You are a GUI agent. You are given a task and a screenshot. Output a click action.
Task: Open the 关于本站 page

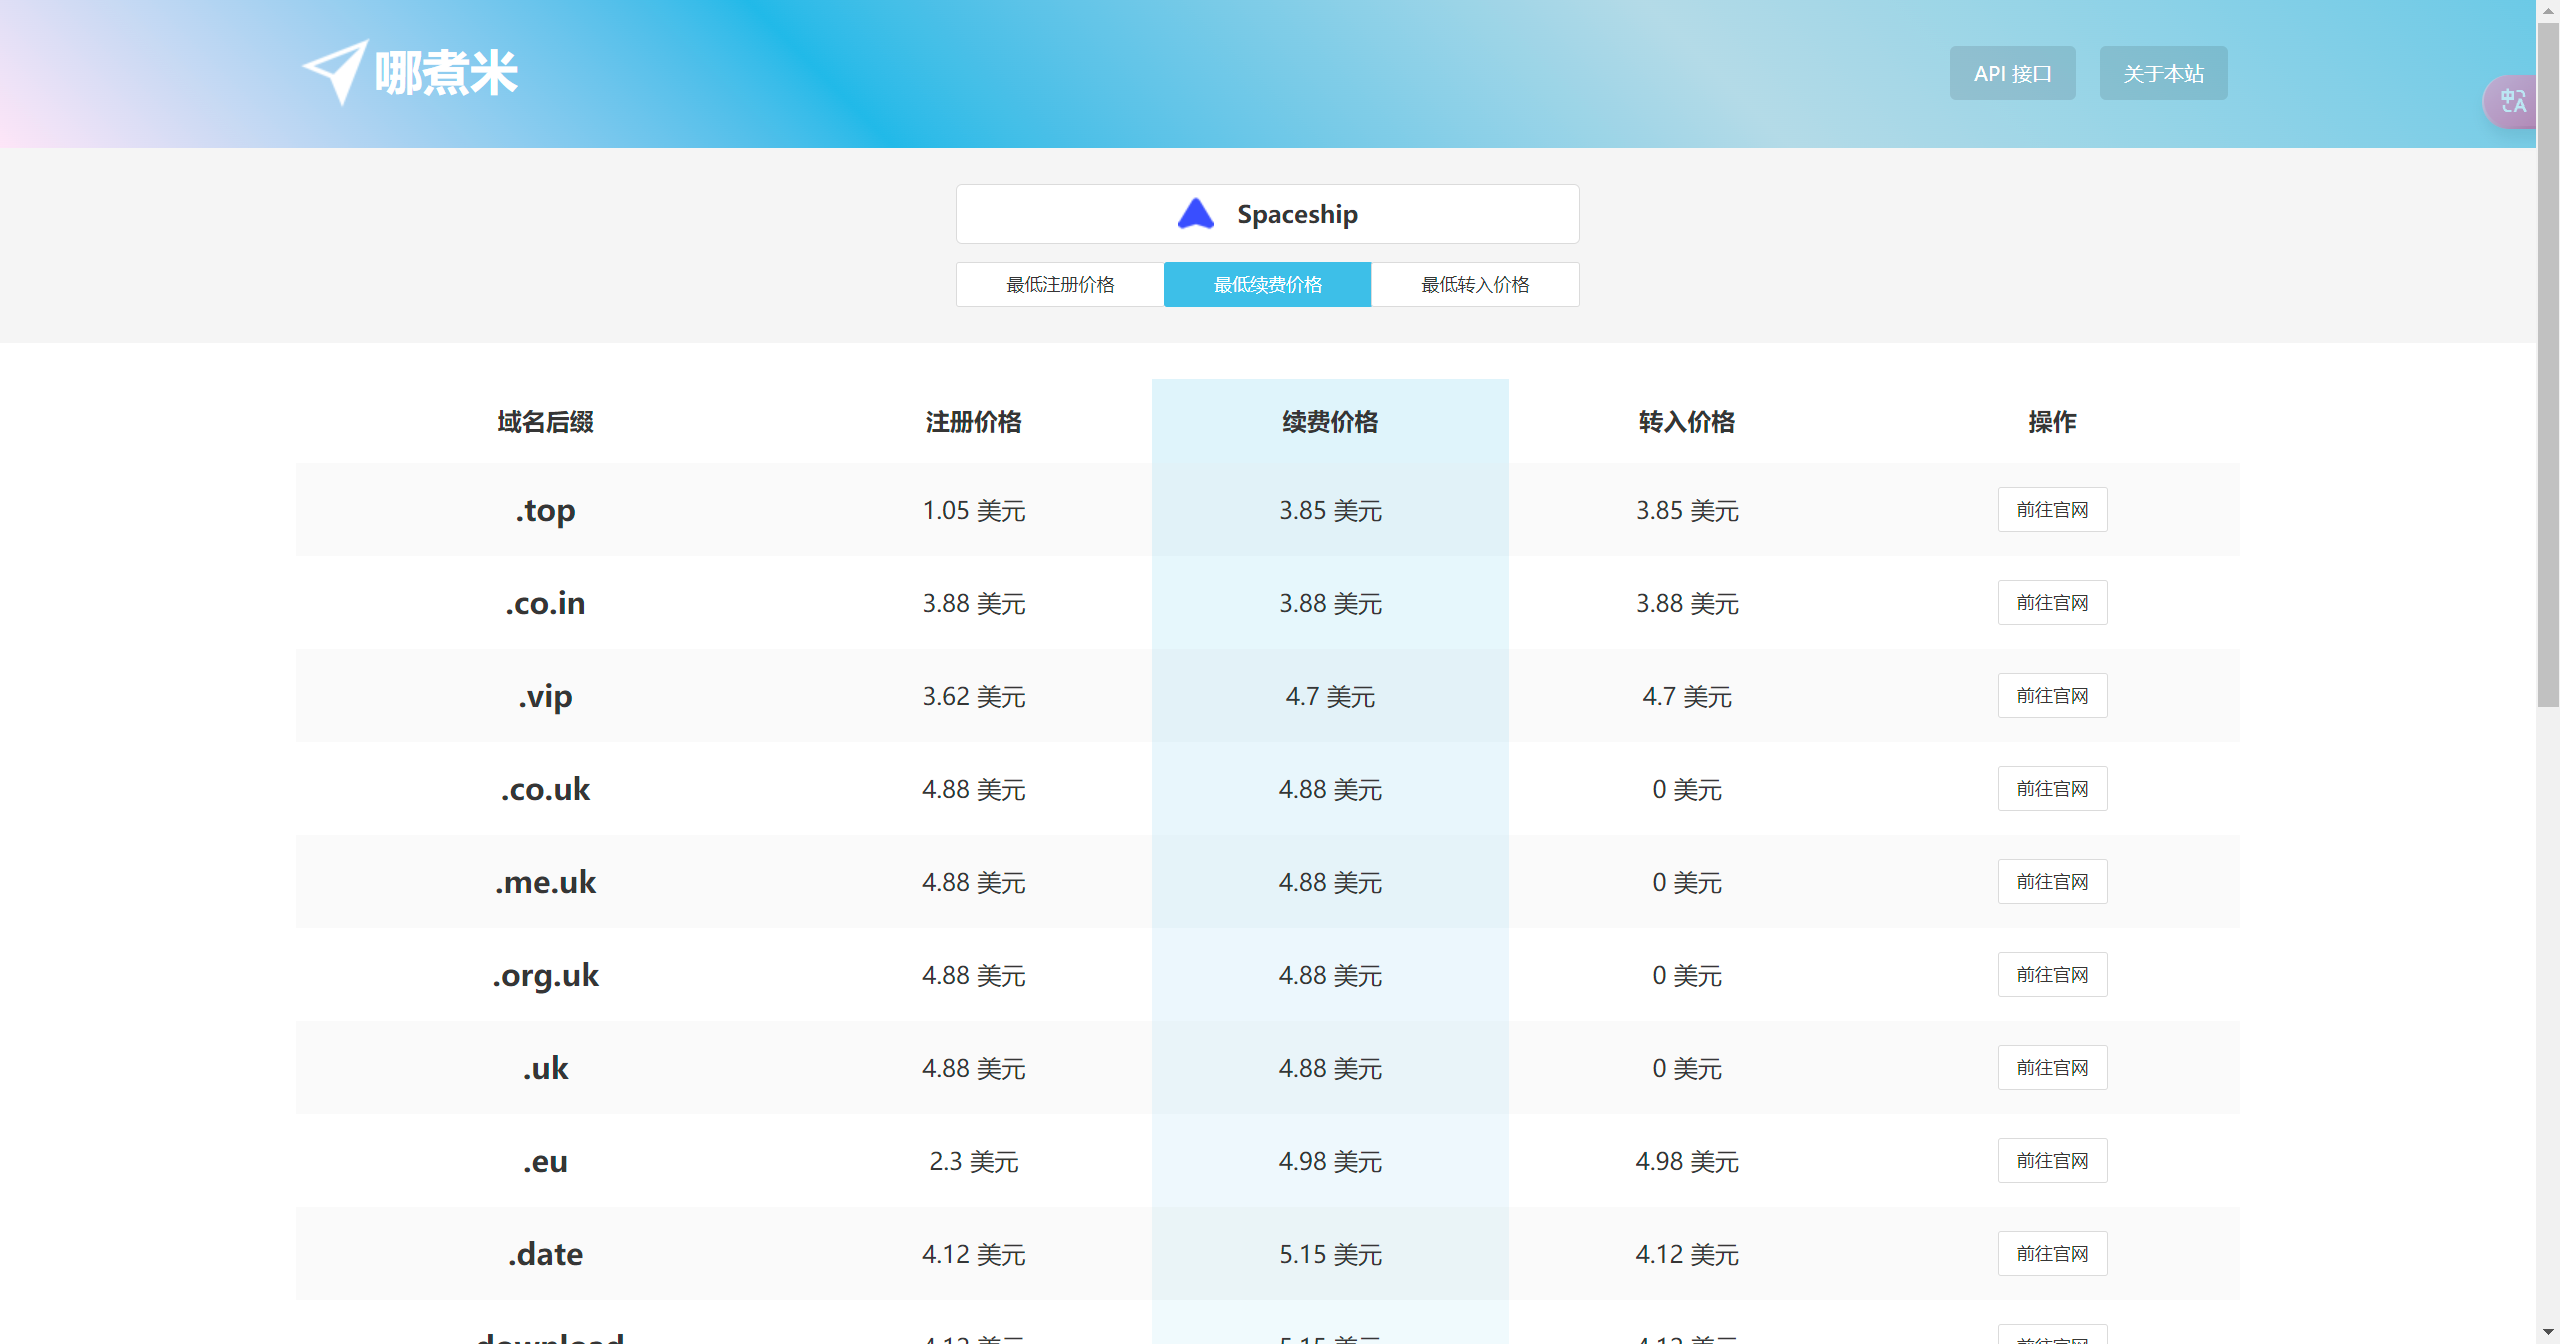point(2163,73)
